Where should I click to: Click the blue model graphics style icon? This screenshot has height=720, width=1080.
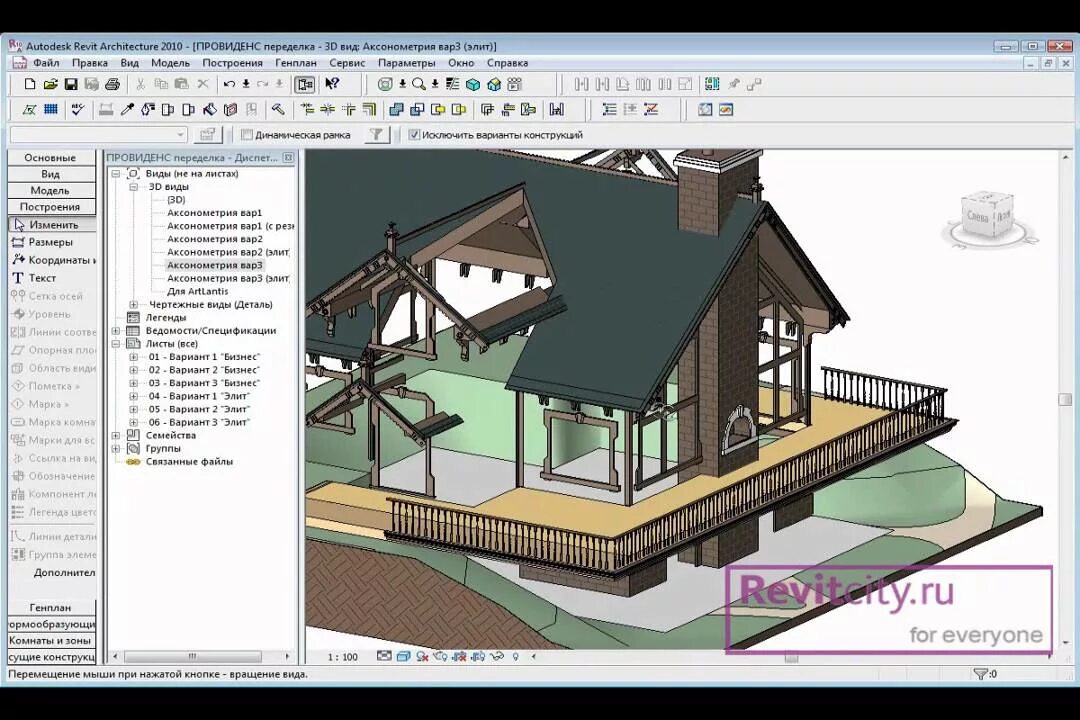(x=404, y=657)
